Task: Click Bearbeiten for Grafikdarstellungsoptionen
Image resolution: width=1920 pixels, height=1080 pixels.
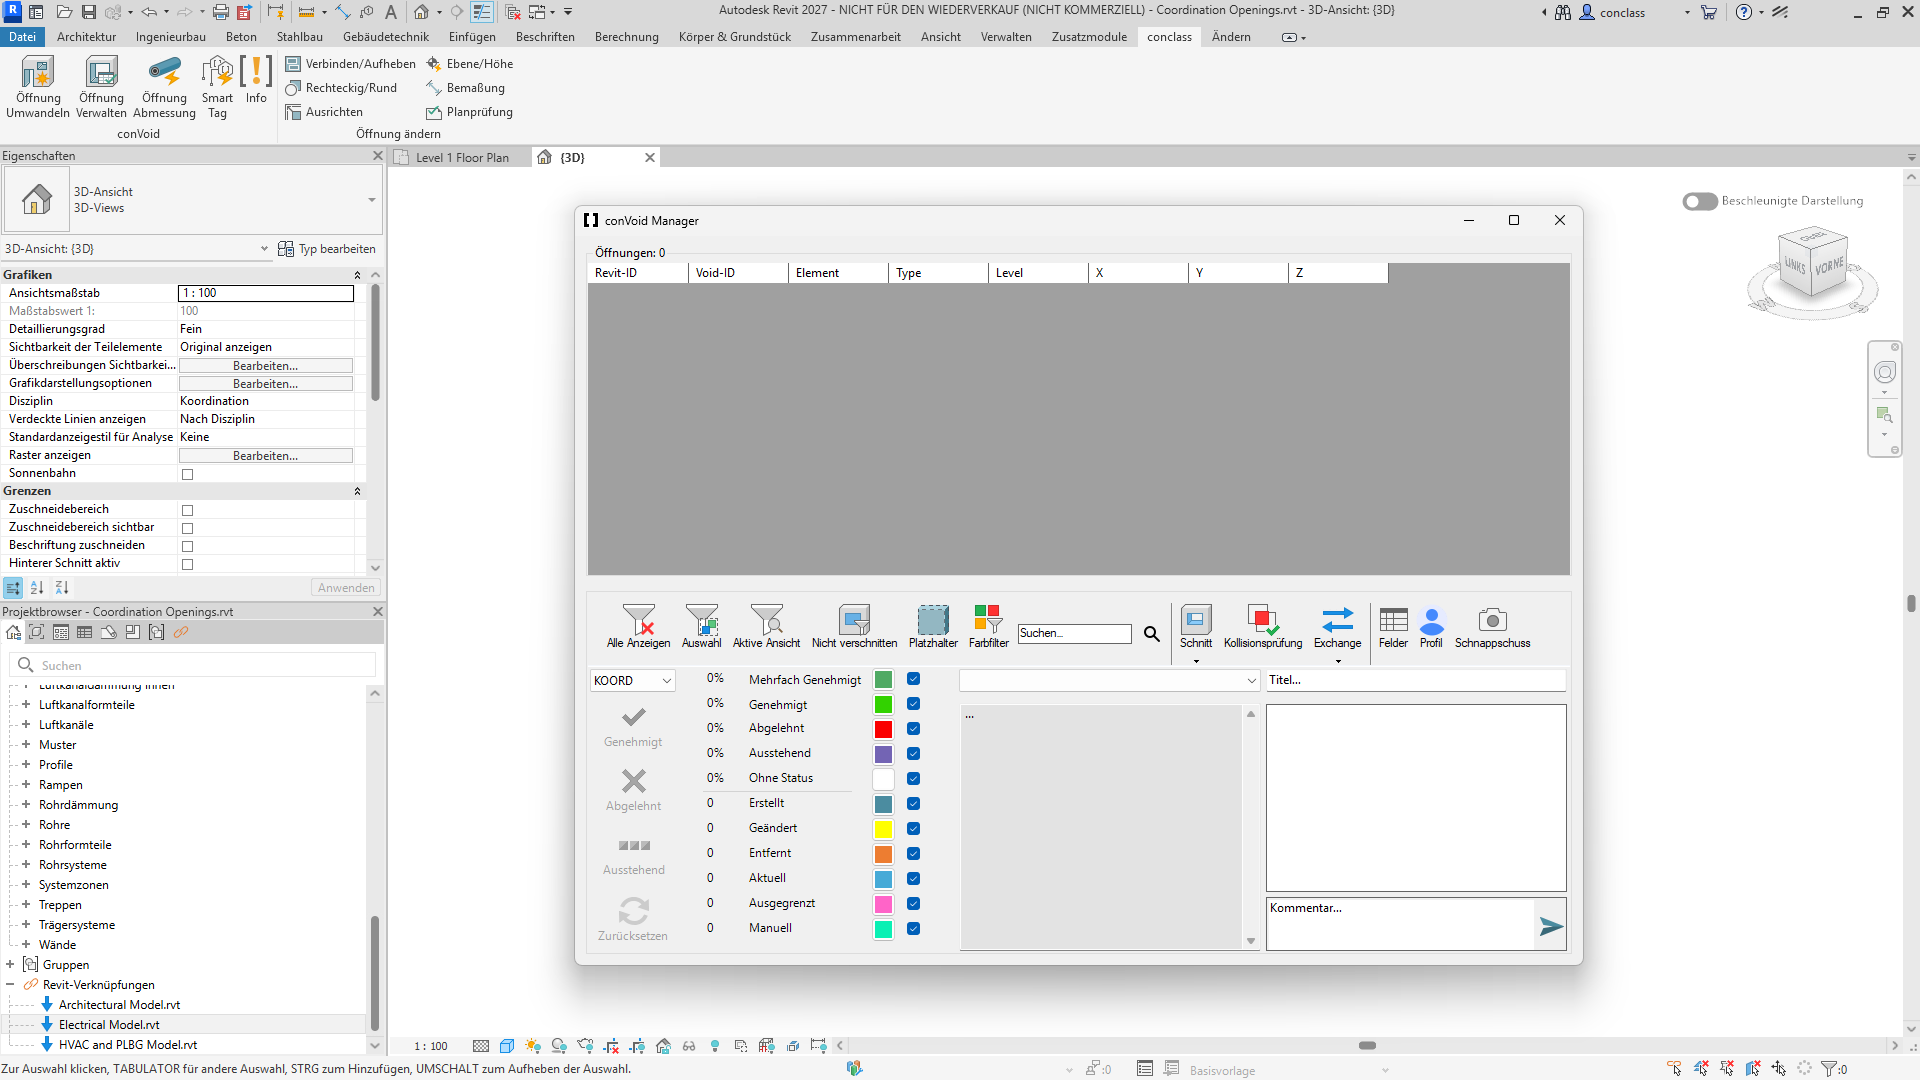Action: click(265, 384)
